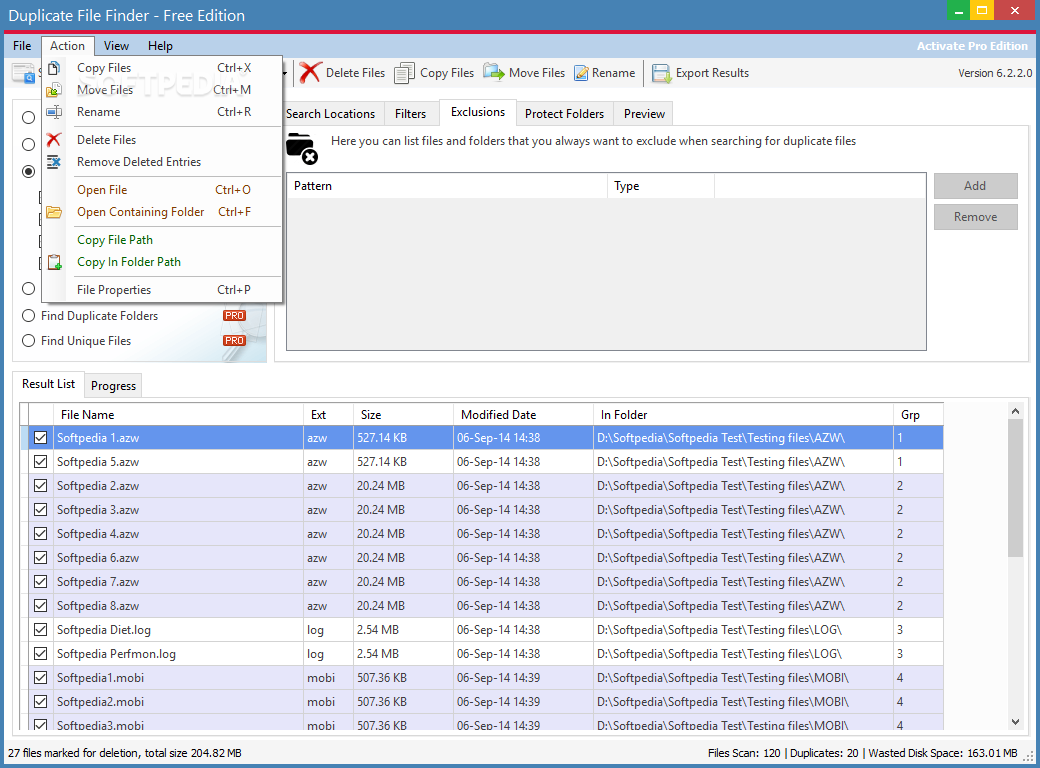Uncheck Softpedia Diet.log checkbox
The height and width of the screenshot is (768, 1040).
40,629
